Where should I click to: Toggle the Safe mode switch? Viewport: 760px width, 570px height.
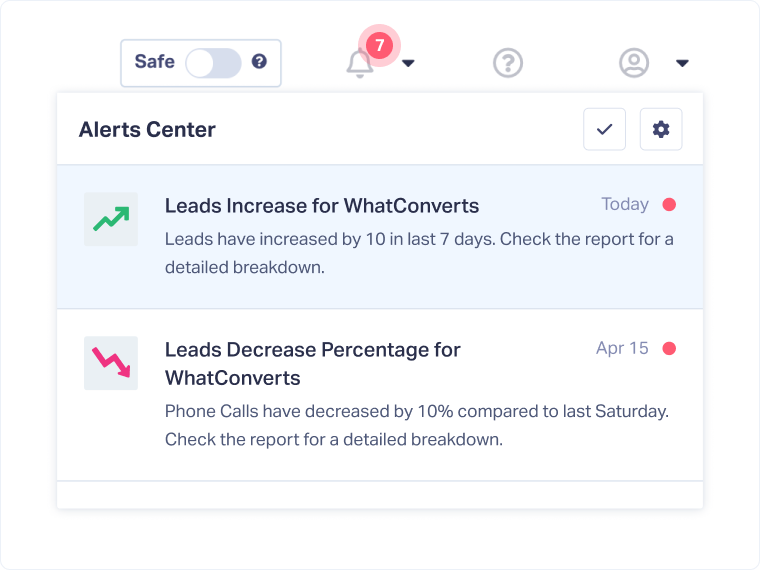[x=214, y=63]
